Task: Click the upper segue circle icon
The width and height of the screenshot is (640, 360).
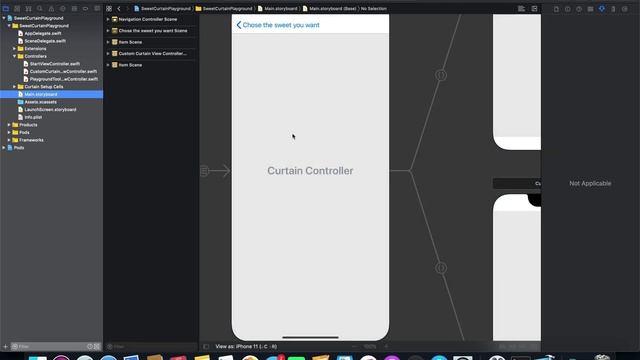Action: point(441,75)
